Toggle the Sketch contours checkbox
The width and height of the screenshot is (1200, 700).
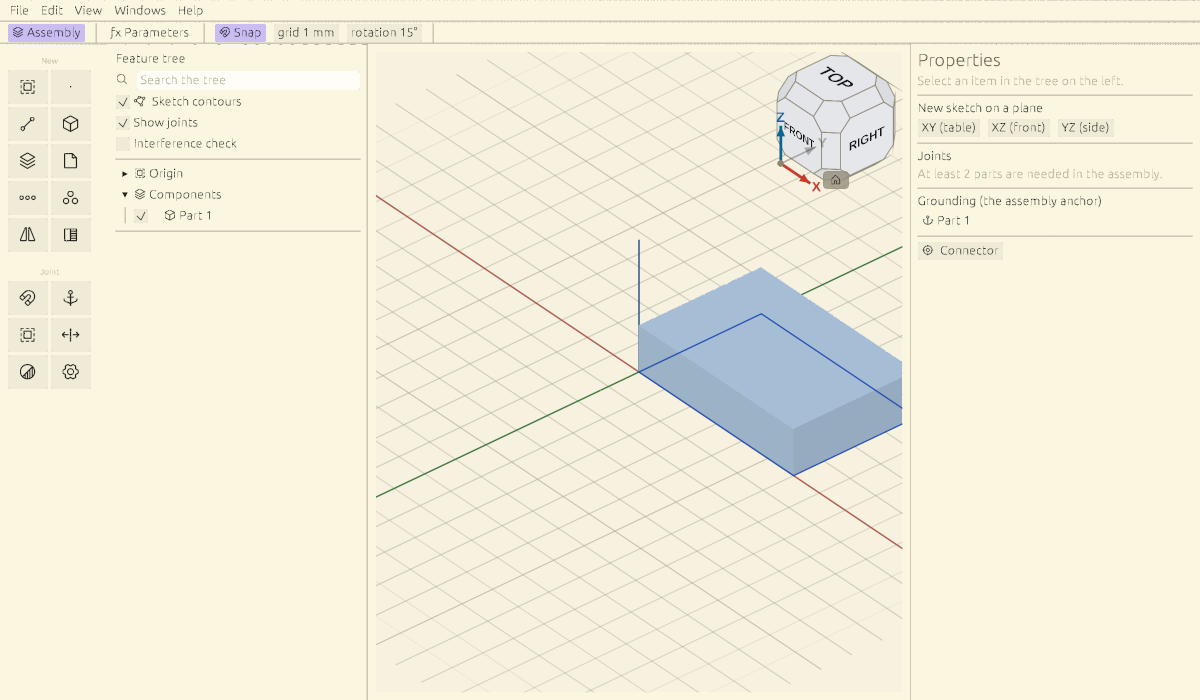click(x=123, y=102)
